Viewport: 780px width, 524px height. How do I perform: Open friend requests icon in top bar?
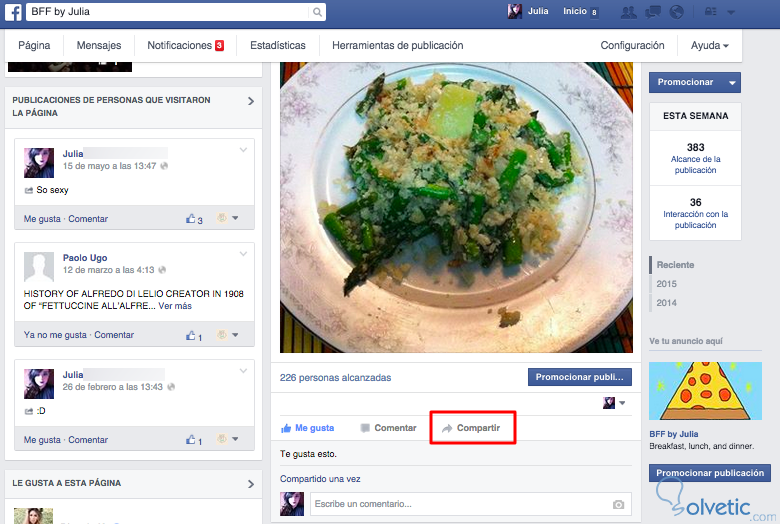(x=628, y=12)
